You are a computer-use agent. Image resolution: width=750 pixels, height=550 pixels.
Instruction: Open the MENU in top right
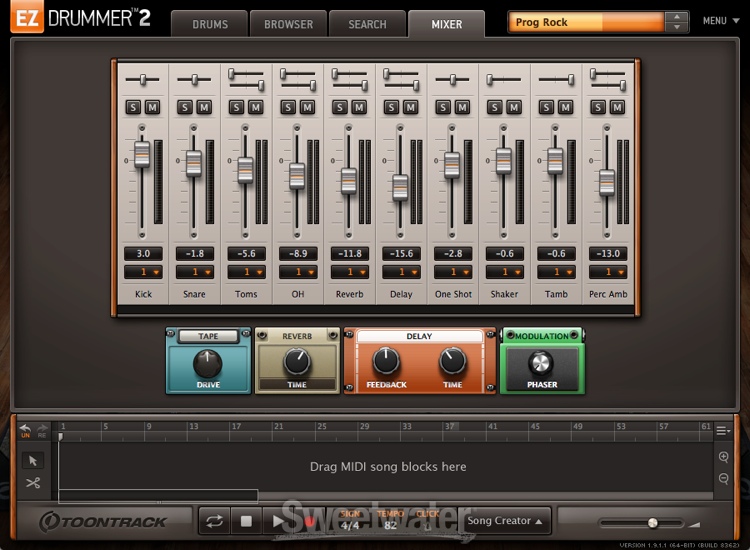pyautogui.click(x=718, y=21)
